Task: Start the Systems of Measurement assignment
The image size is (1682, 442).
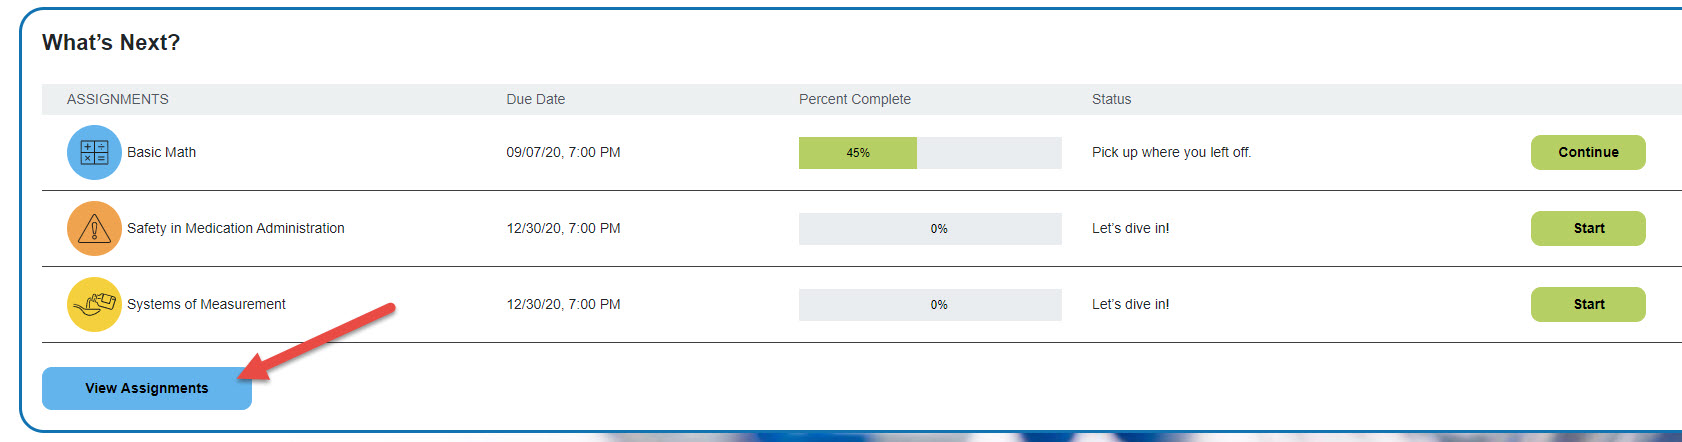Action: point(1587,304)
